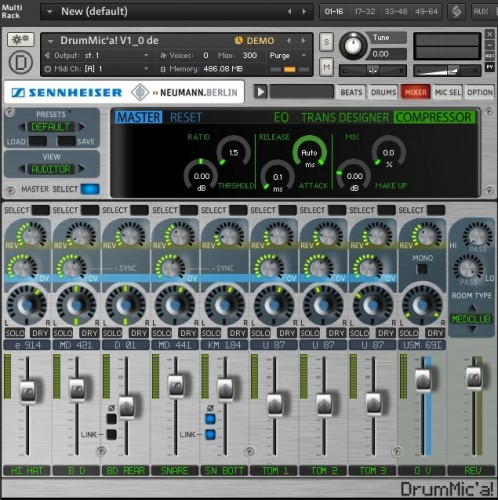
Task: Open the TRANS DESIGNER tab
Action: (345, 117)
